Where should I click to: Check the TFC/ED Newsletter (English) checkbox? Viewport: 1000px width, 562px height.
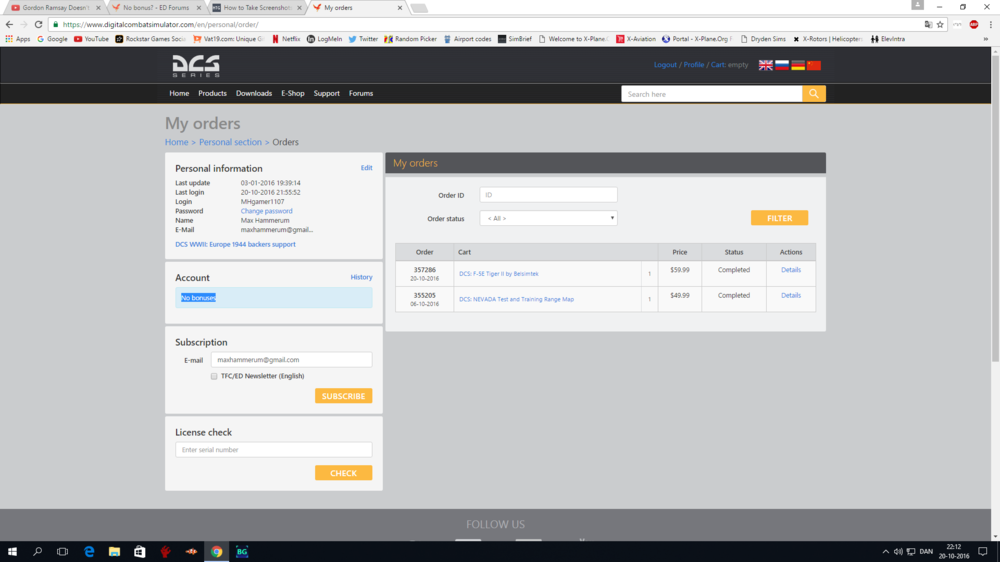click(x=214, y=376)
